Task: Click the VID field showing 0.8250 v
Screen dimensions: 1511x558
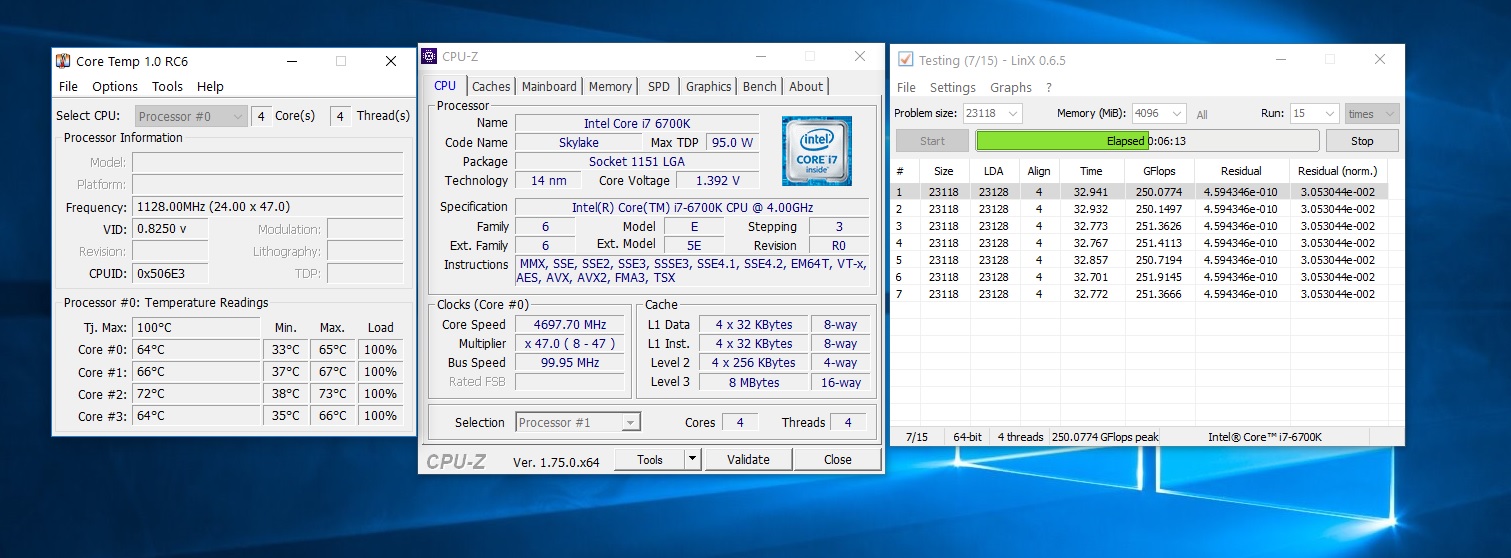Action: 170,229
